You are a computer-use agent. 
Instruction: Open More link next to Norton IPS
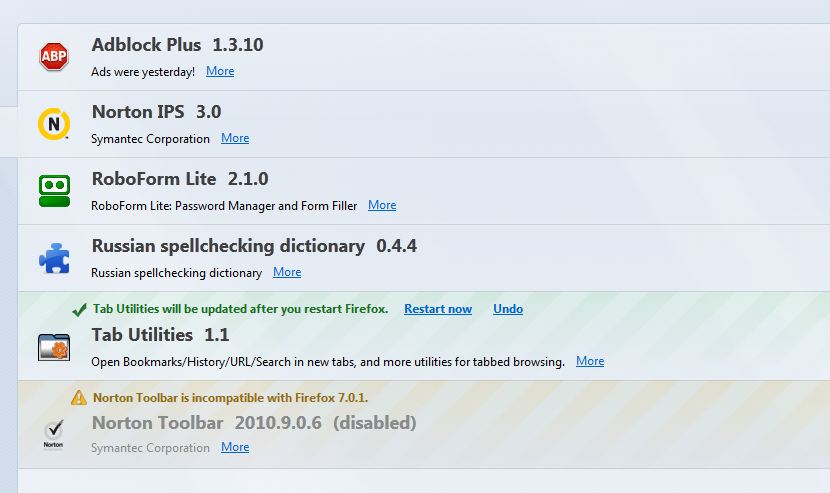click(235, 138)
